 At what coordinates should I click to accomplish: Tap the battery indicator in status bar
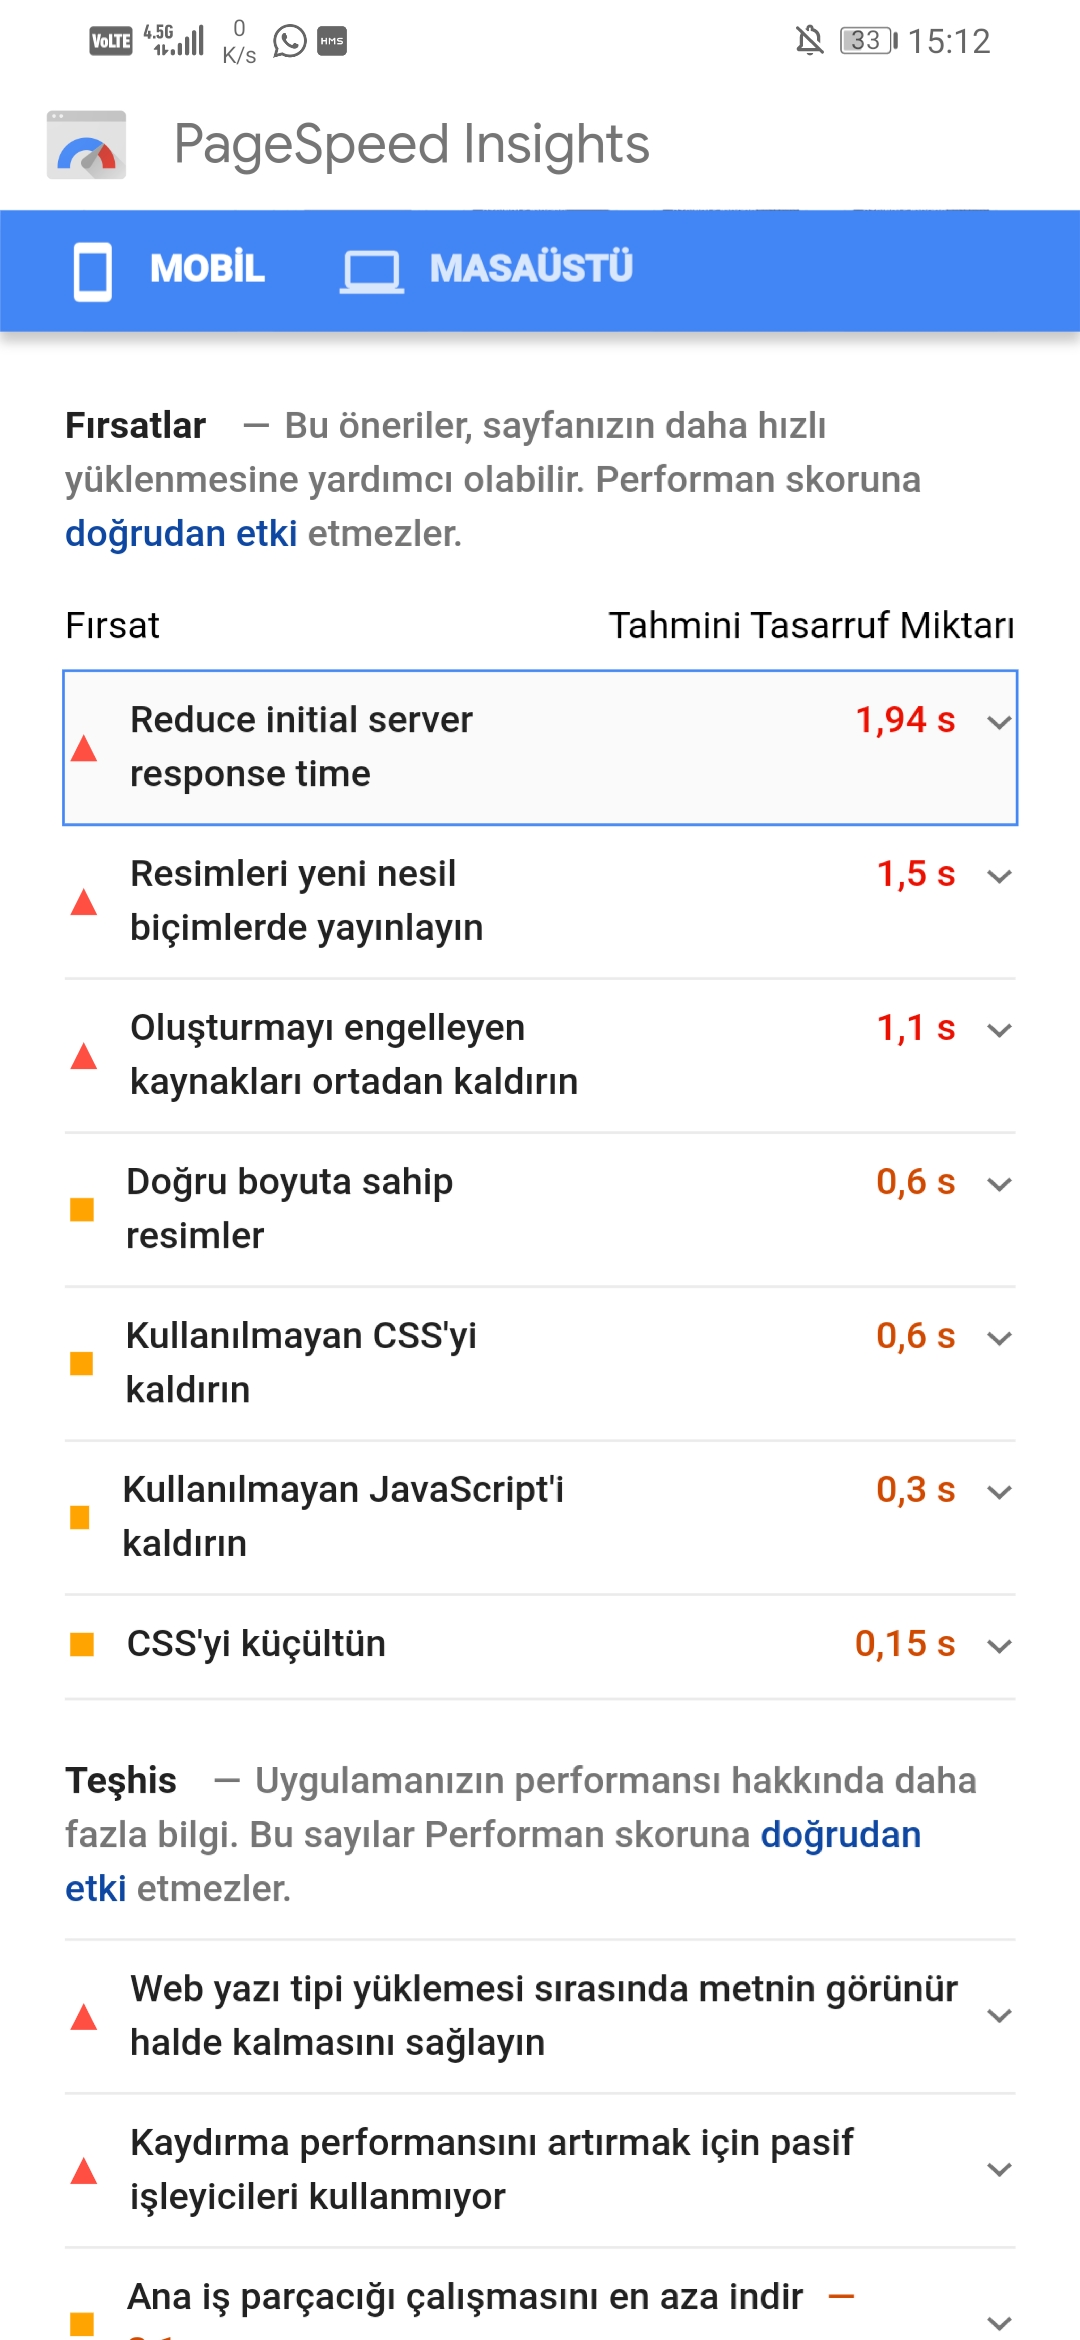click(x=868, y=41)
